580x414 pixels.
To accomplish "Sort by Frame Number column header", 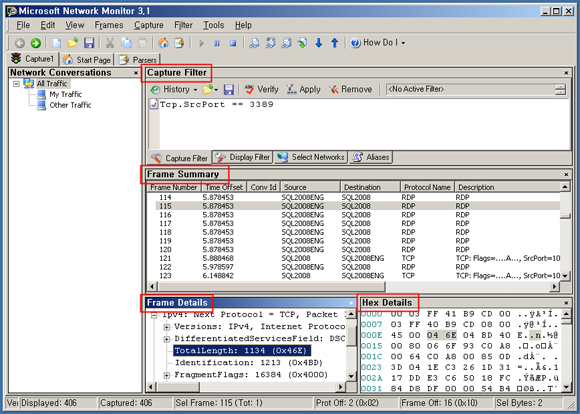I will point(174,187).
